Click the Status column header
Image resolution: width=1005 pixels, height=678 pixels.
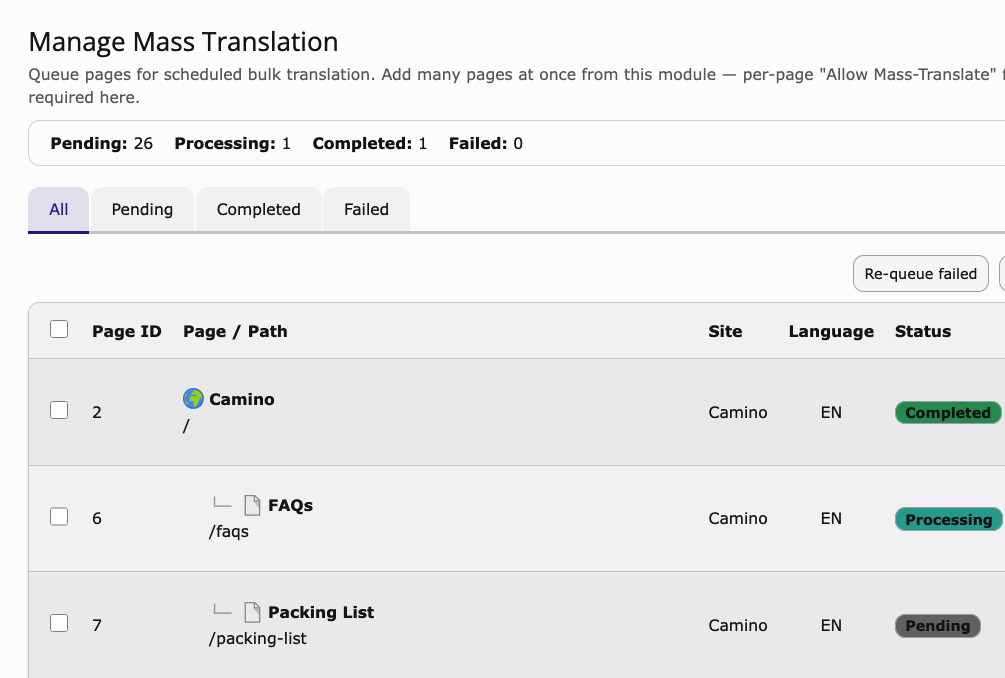pos(923,331)
